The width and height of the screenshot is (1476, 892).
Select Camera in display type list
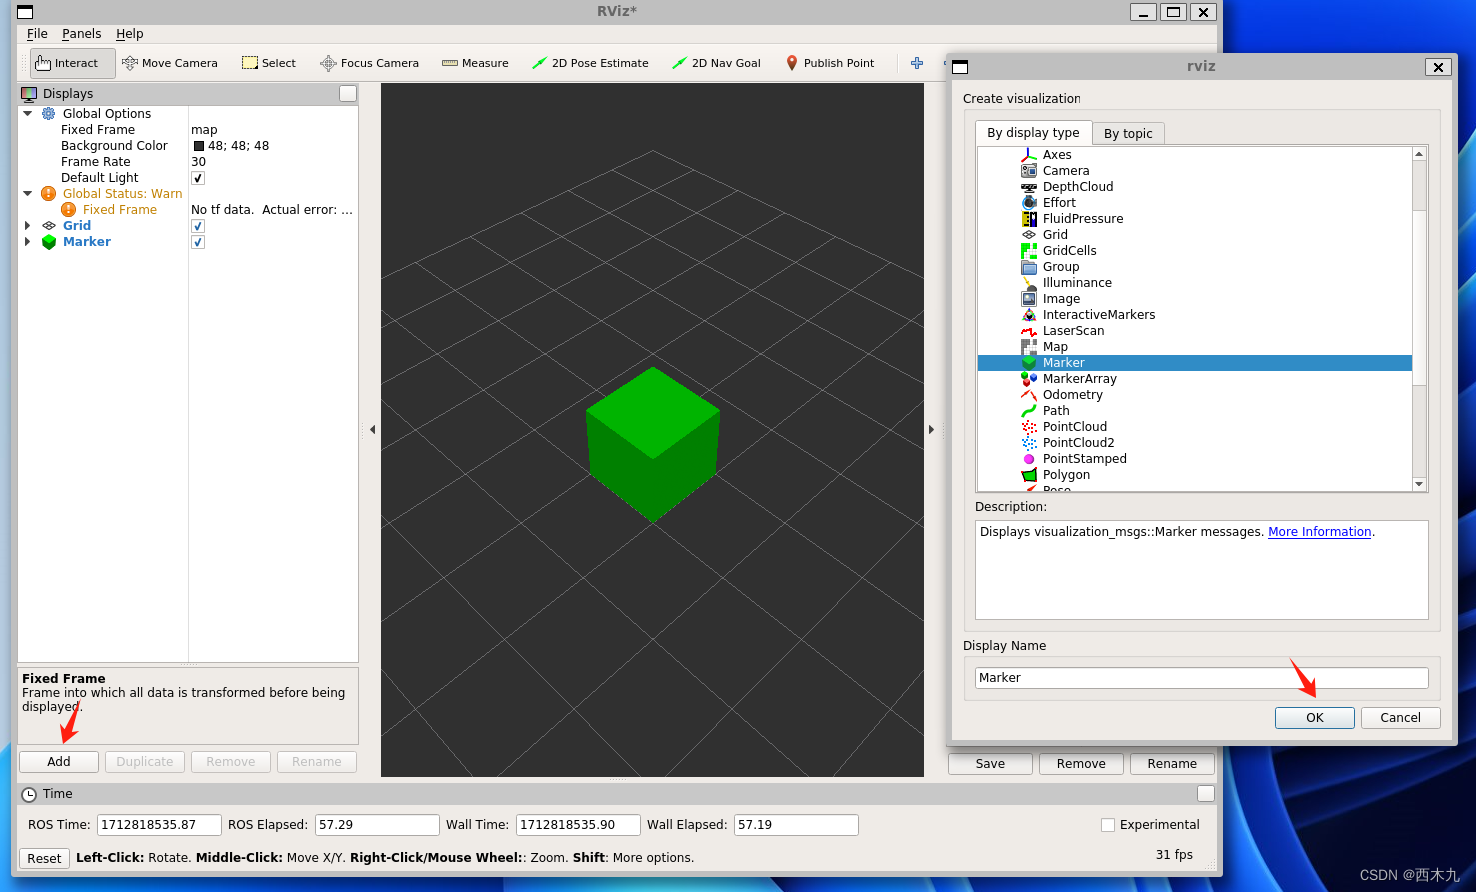[x=1066, y=171]
